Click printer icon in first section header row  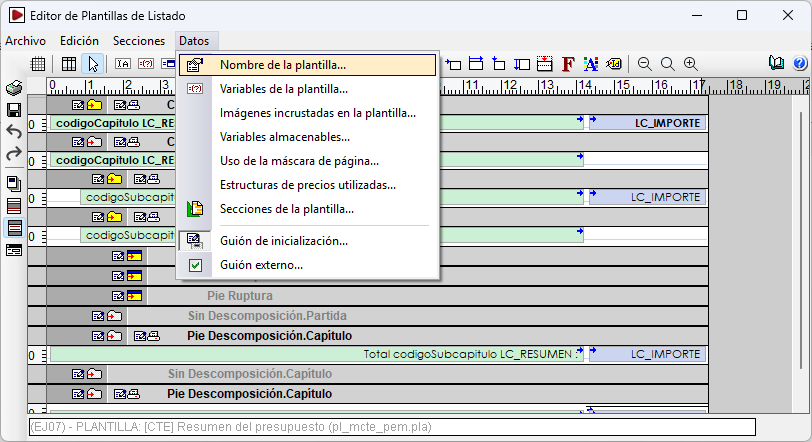click(134, 105)
